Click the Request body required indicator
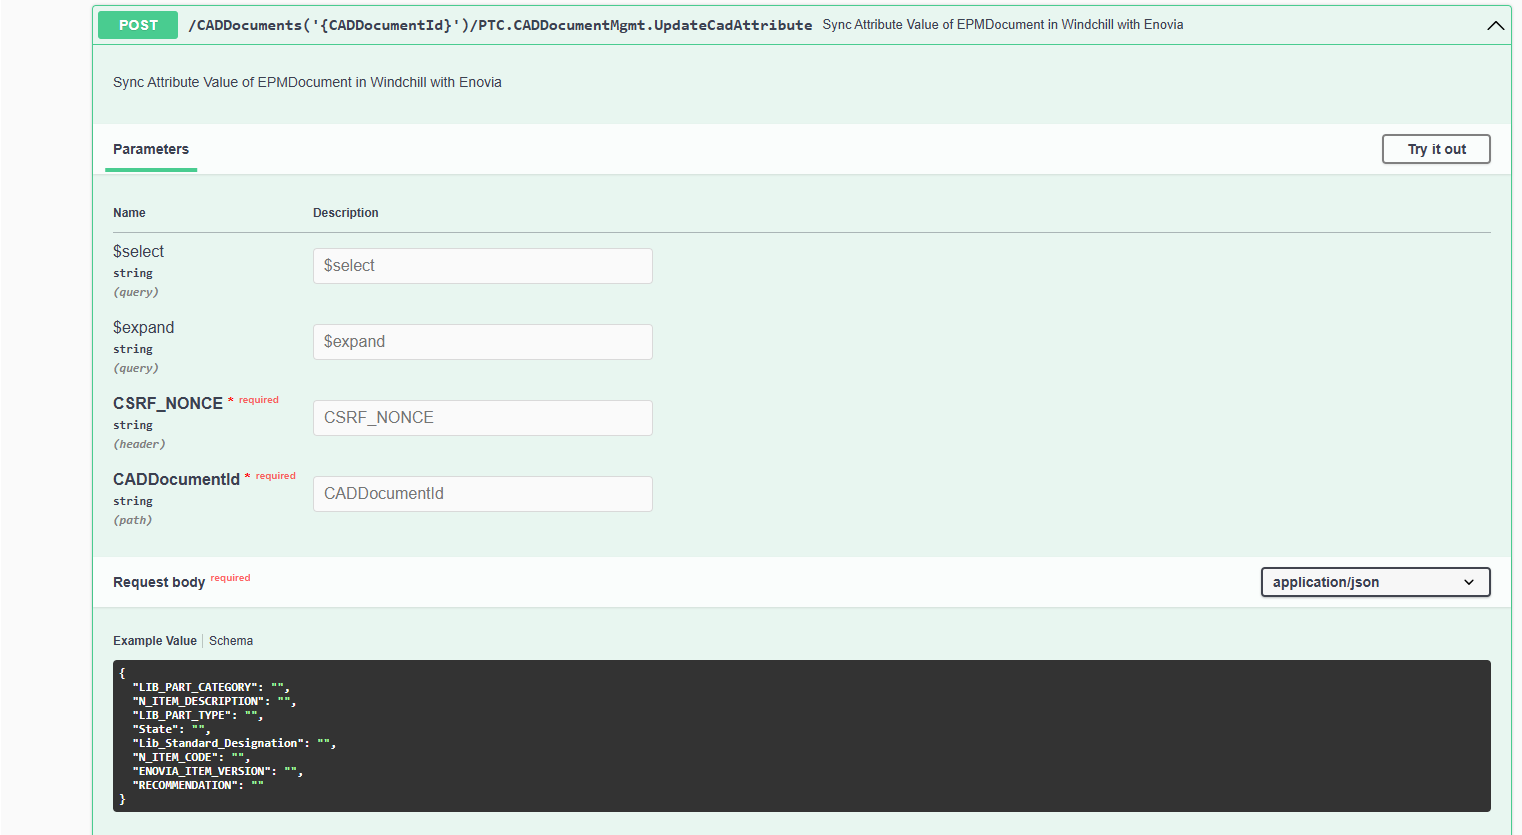The image size is (1522, 835). tap(228, 578)
